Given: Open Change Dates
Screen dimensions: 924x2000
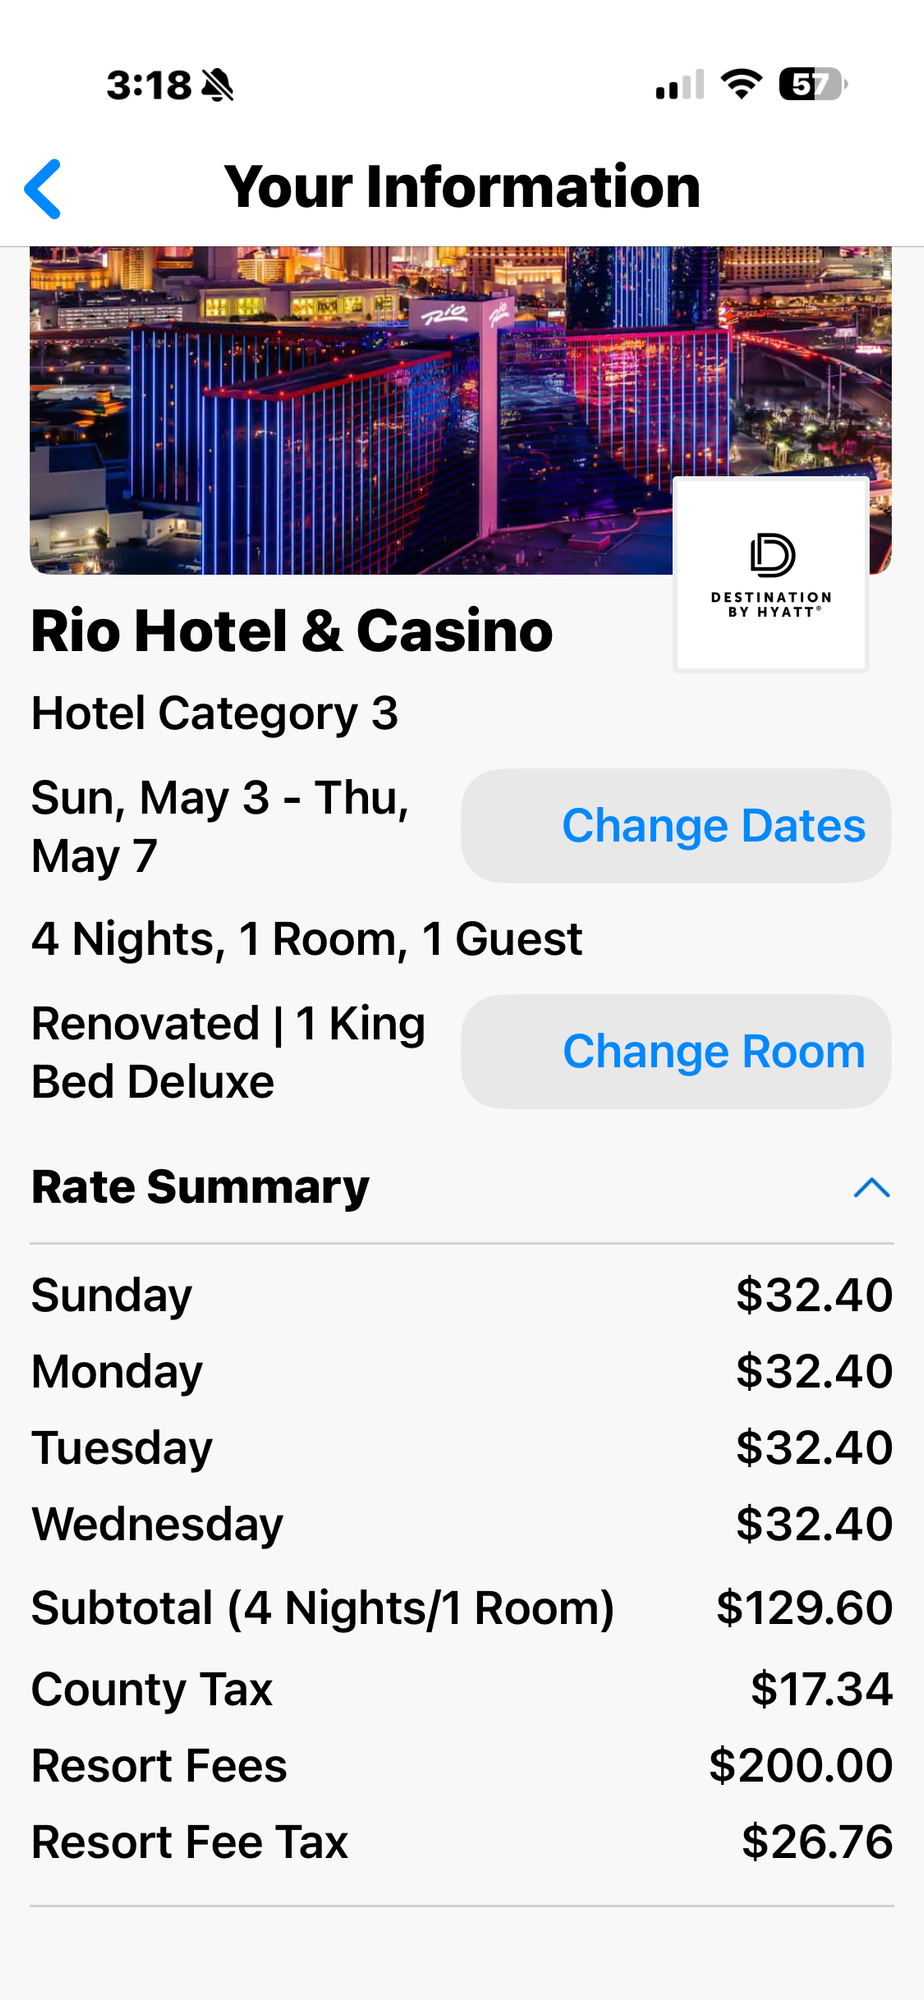Looking at the screenshot, I should tap(676, 826).
